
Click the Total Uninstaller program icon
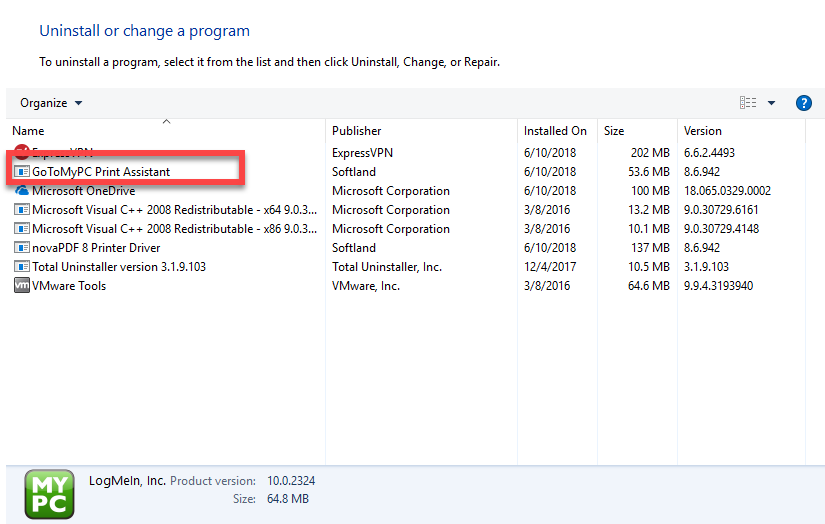(x=22, y=266)
